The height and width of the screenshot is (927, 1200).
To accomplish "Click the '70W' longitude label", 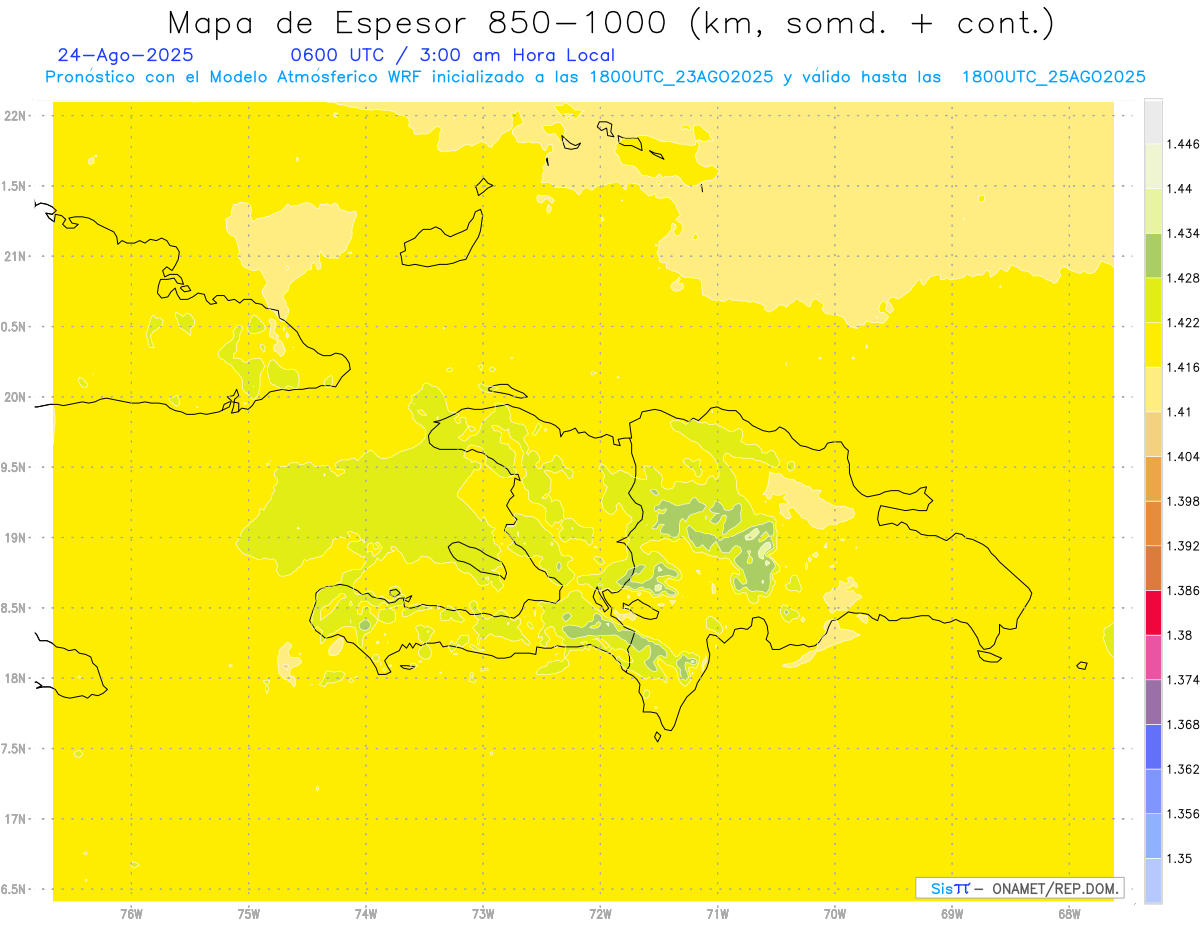I will [x=835, y=913].
